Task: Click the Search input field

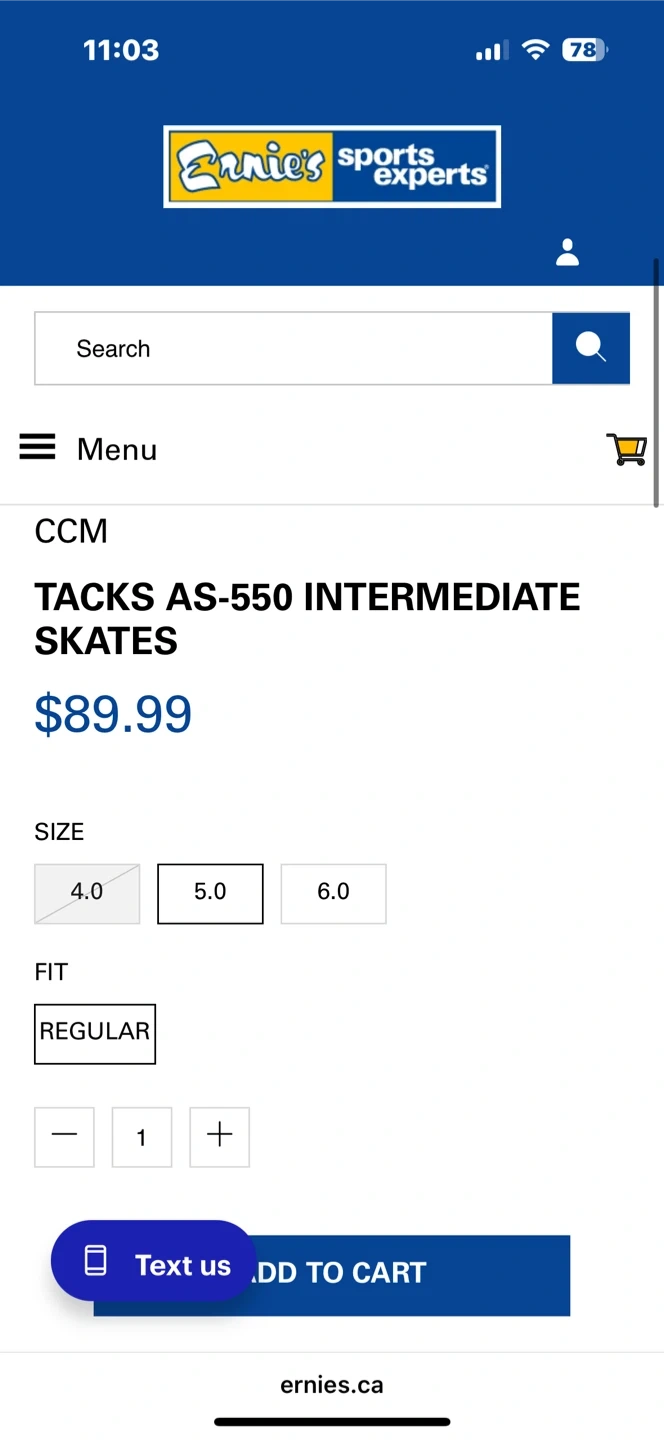Action: (x=293, y=348)
